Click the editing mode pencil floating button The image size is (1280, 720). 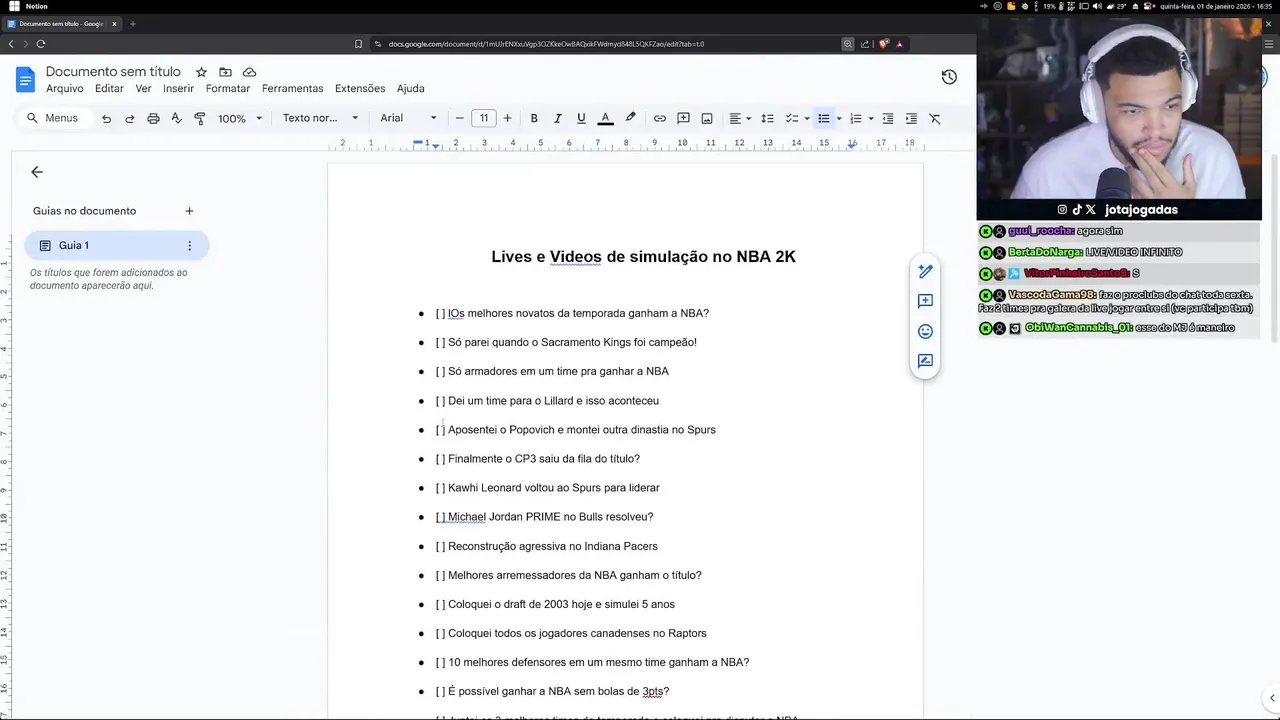click(x=925, y=271)
